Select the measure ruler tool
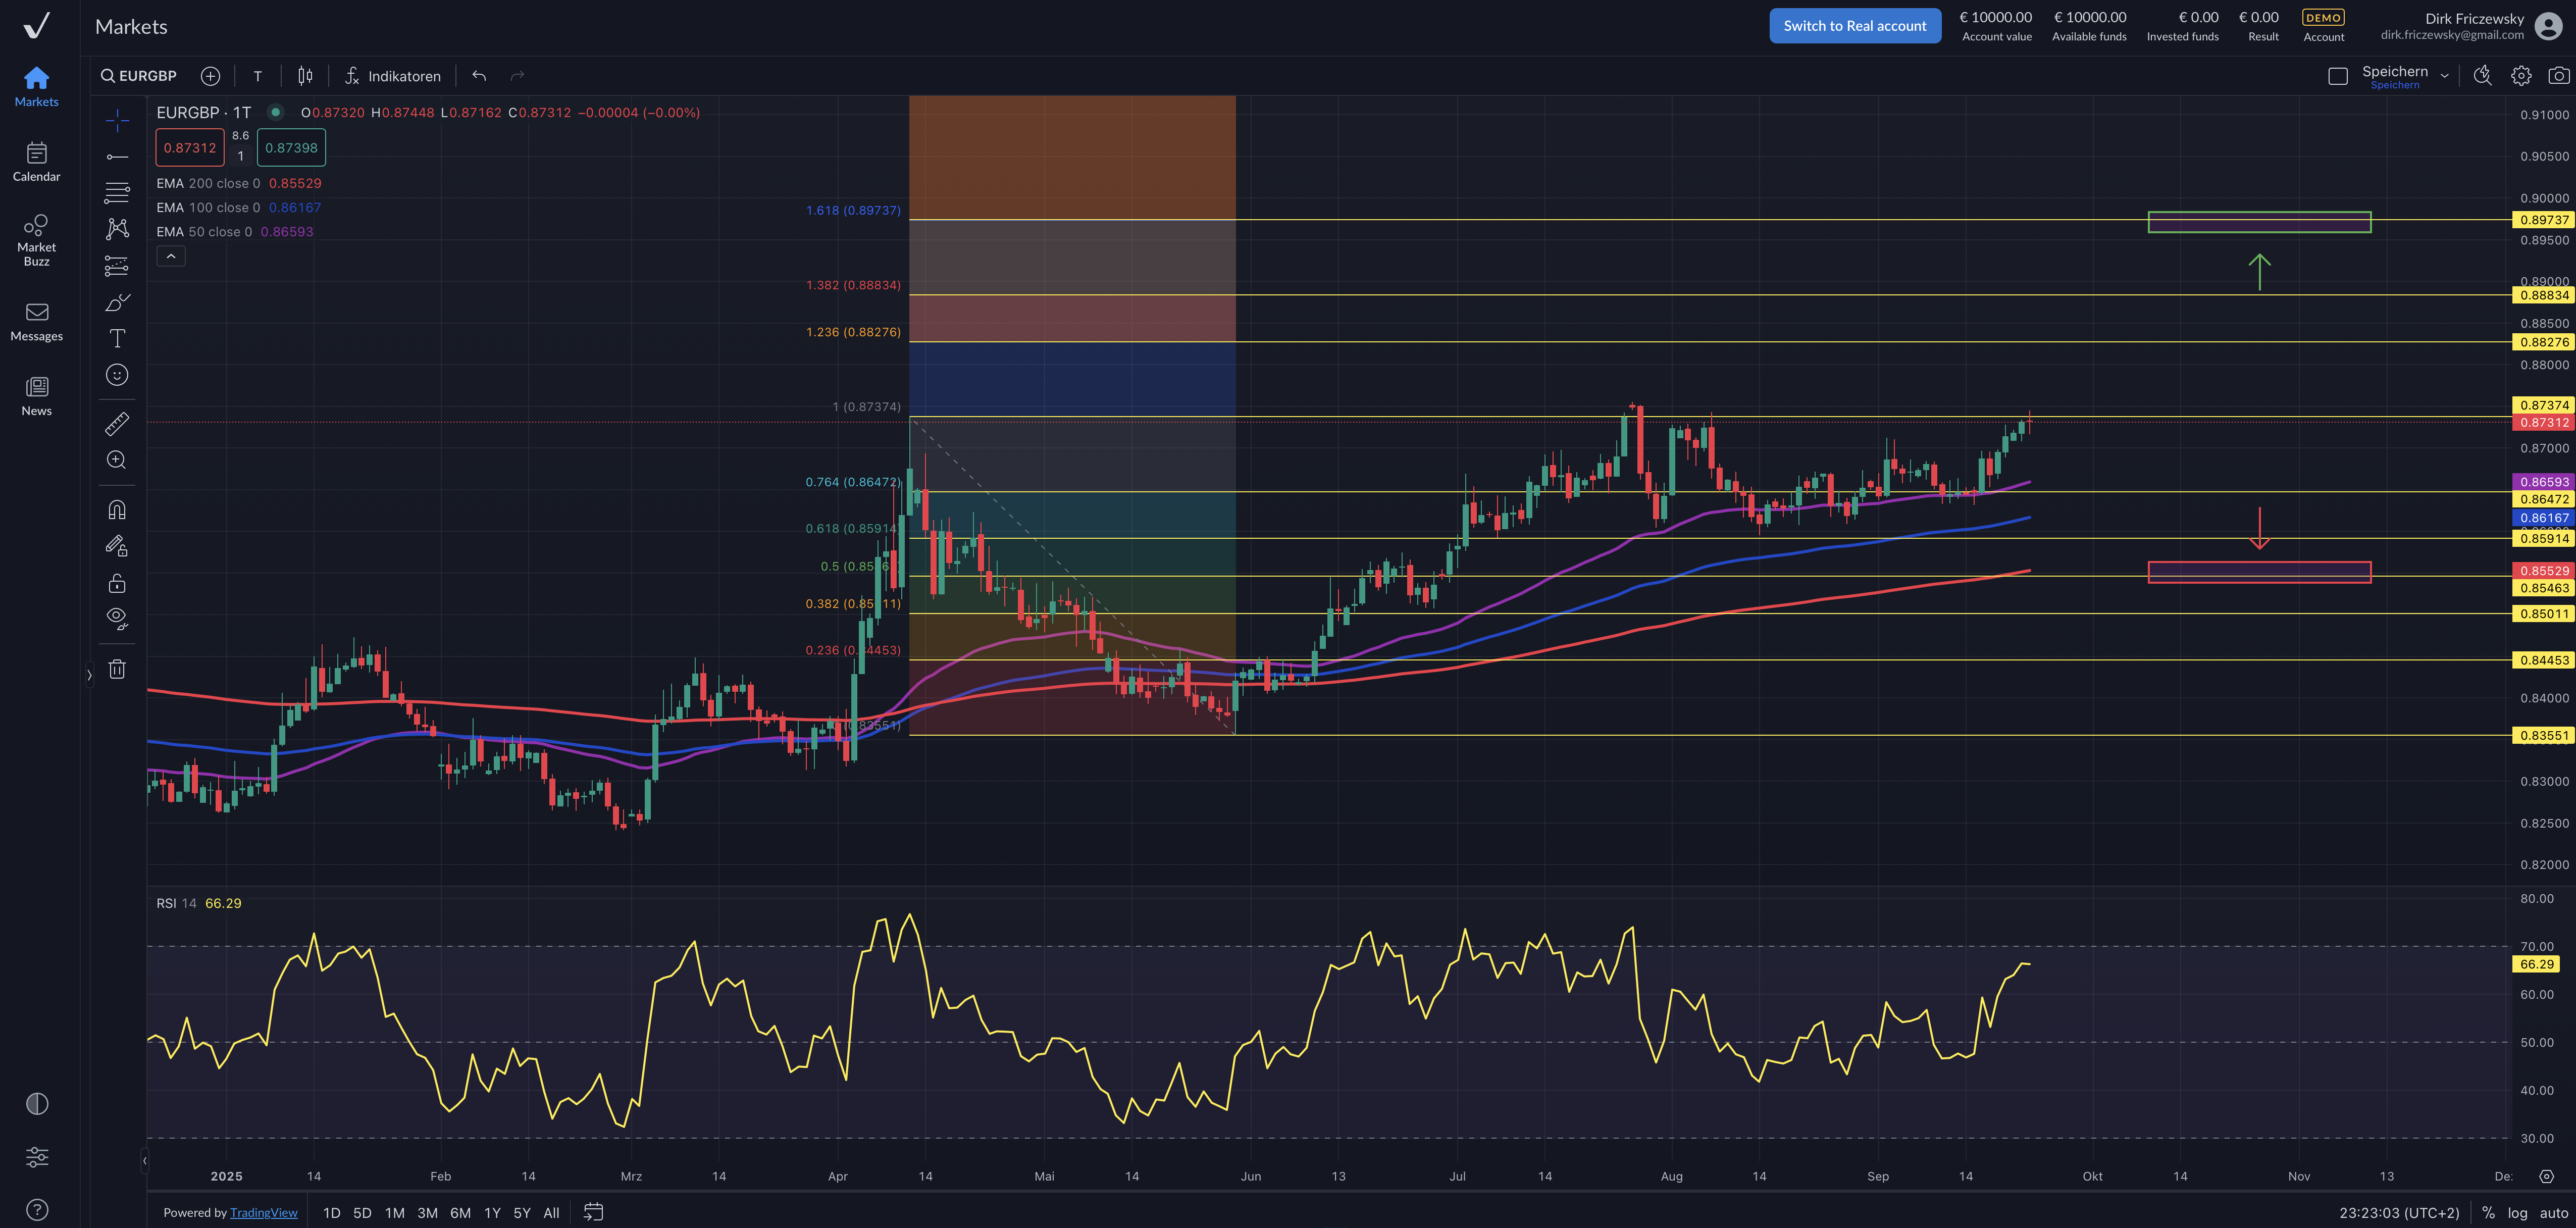2576x1228 pixels. pyautogui.click(x=117, y=423)
